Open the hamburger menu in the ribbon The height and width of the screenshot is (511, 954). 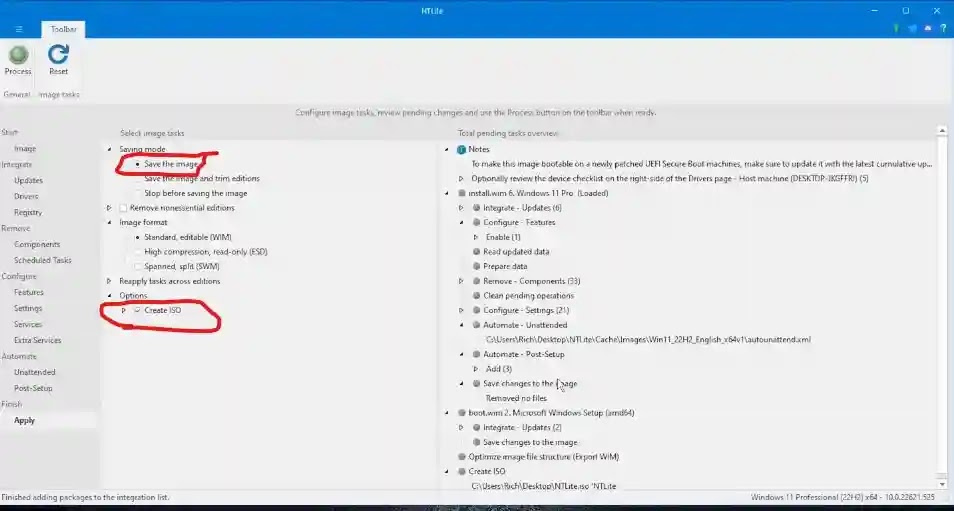point(19,29)
